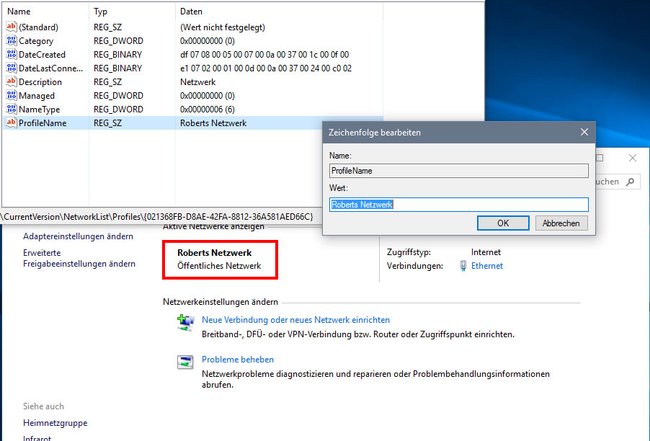Click '(Wert nicht festgelegt)' data cell

223,27
